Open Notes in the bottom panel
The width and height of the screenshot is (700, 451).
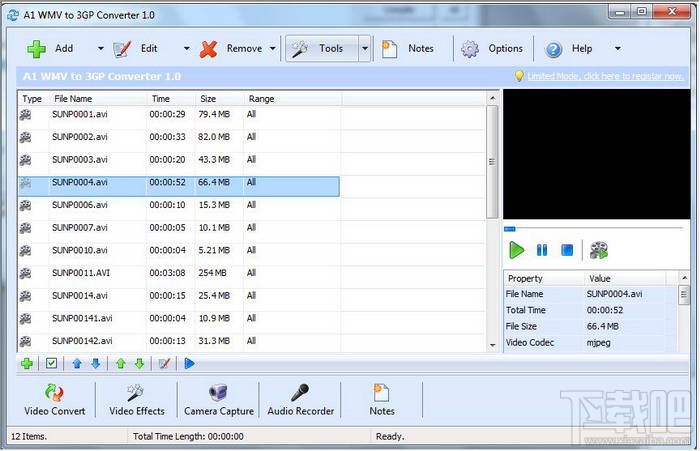[x=382, y=400]
